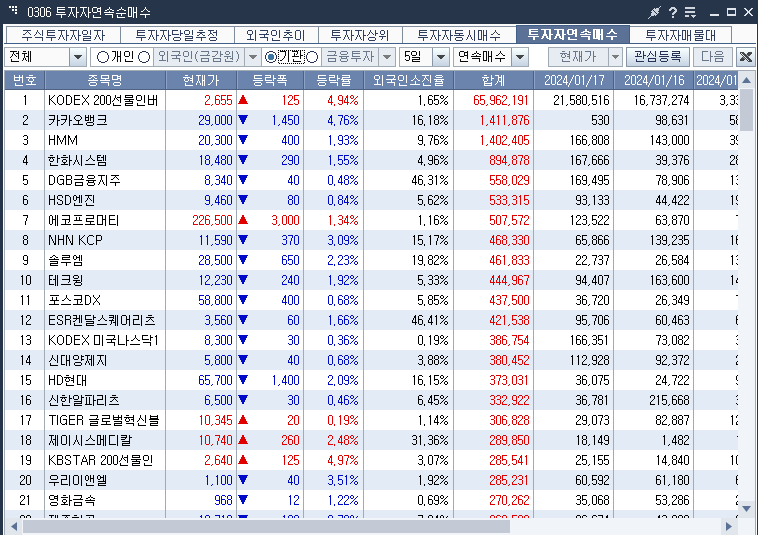This screenshot has width=758, height=535.
Task: Expand the 현재가 dropdown arrow
Action: click(x=615, y=57)
